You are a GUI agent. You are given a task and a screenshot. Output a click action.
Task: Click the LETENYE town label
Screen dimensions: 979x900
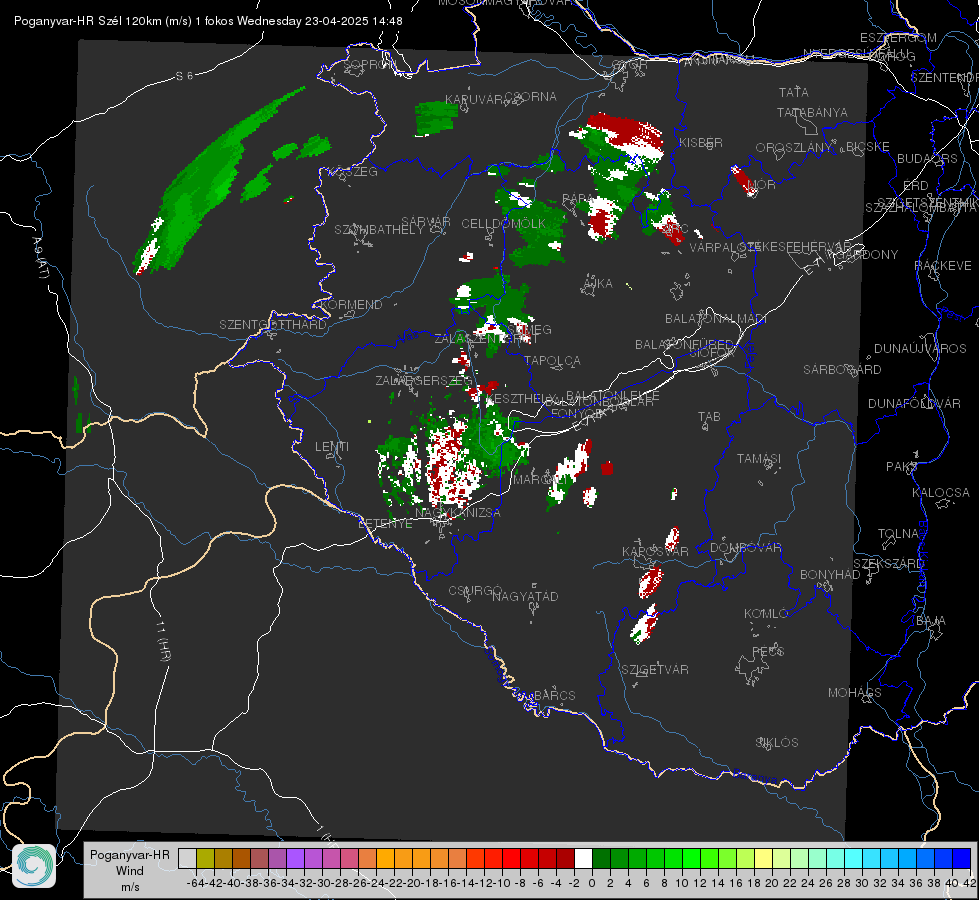coord(385,523)
